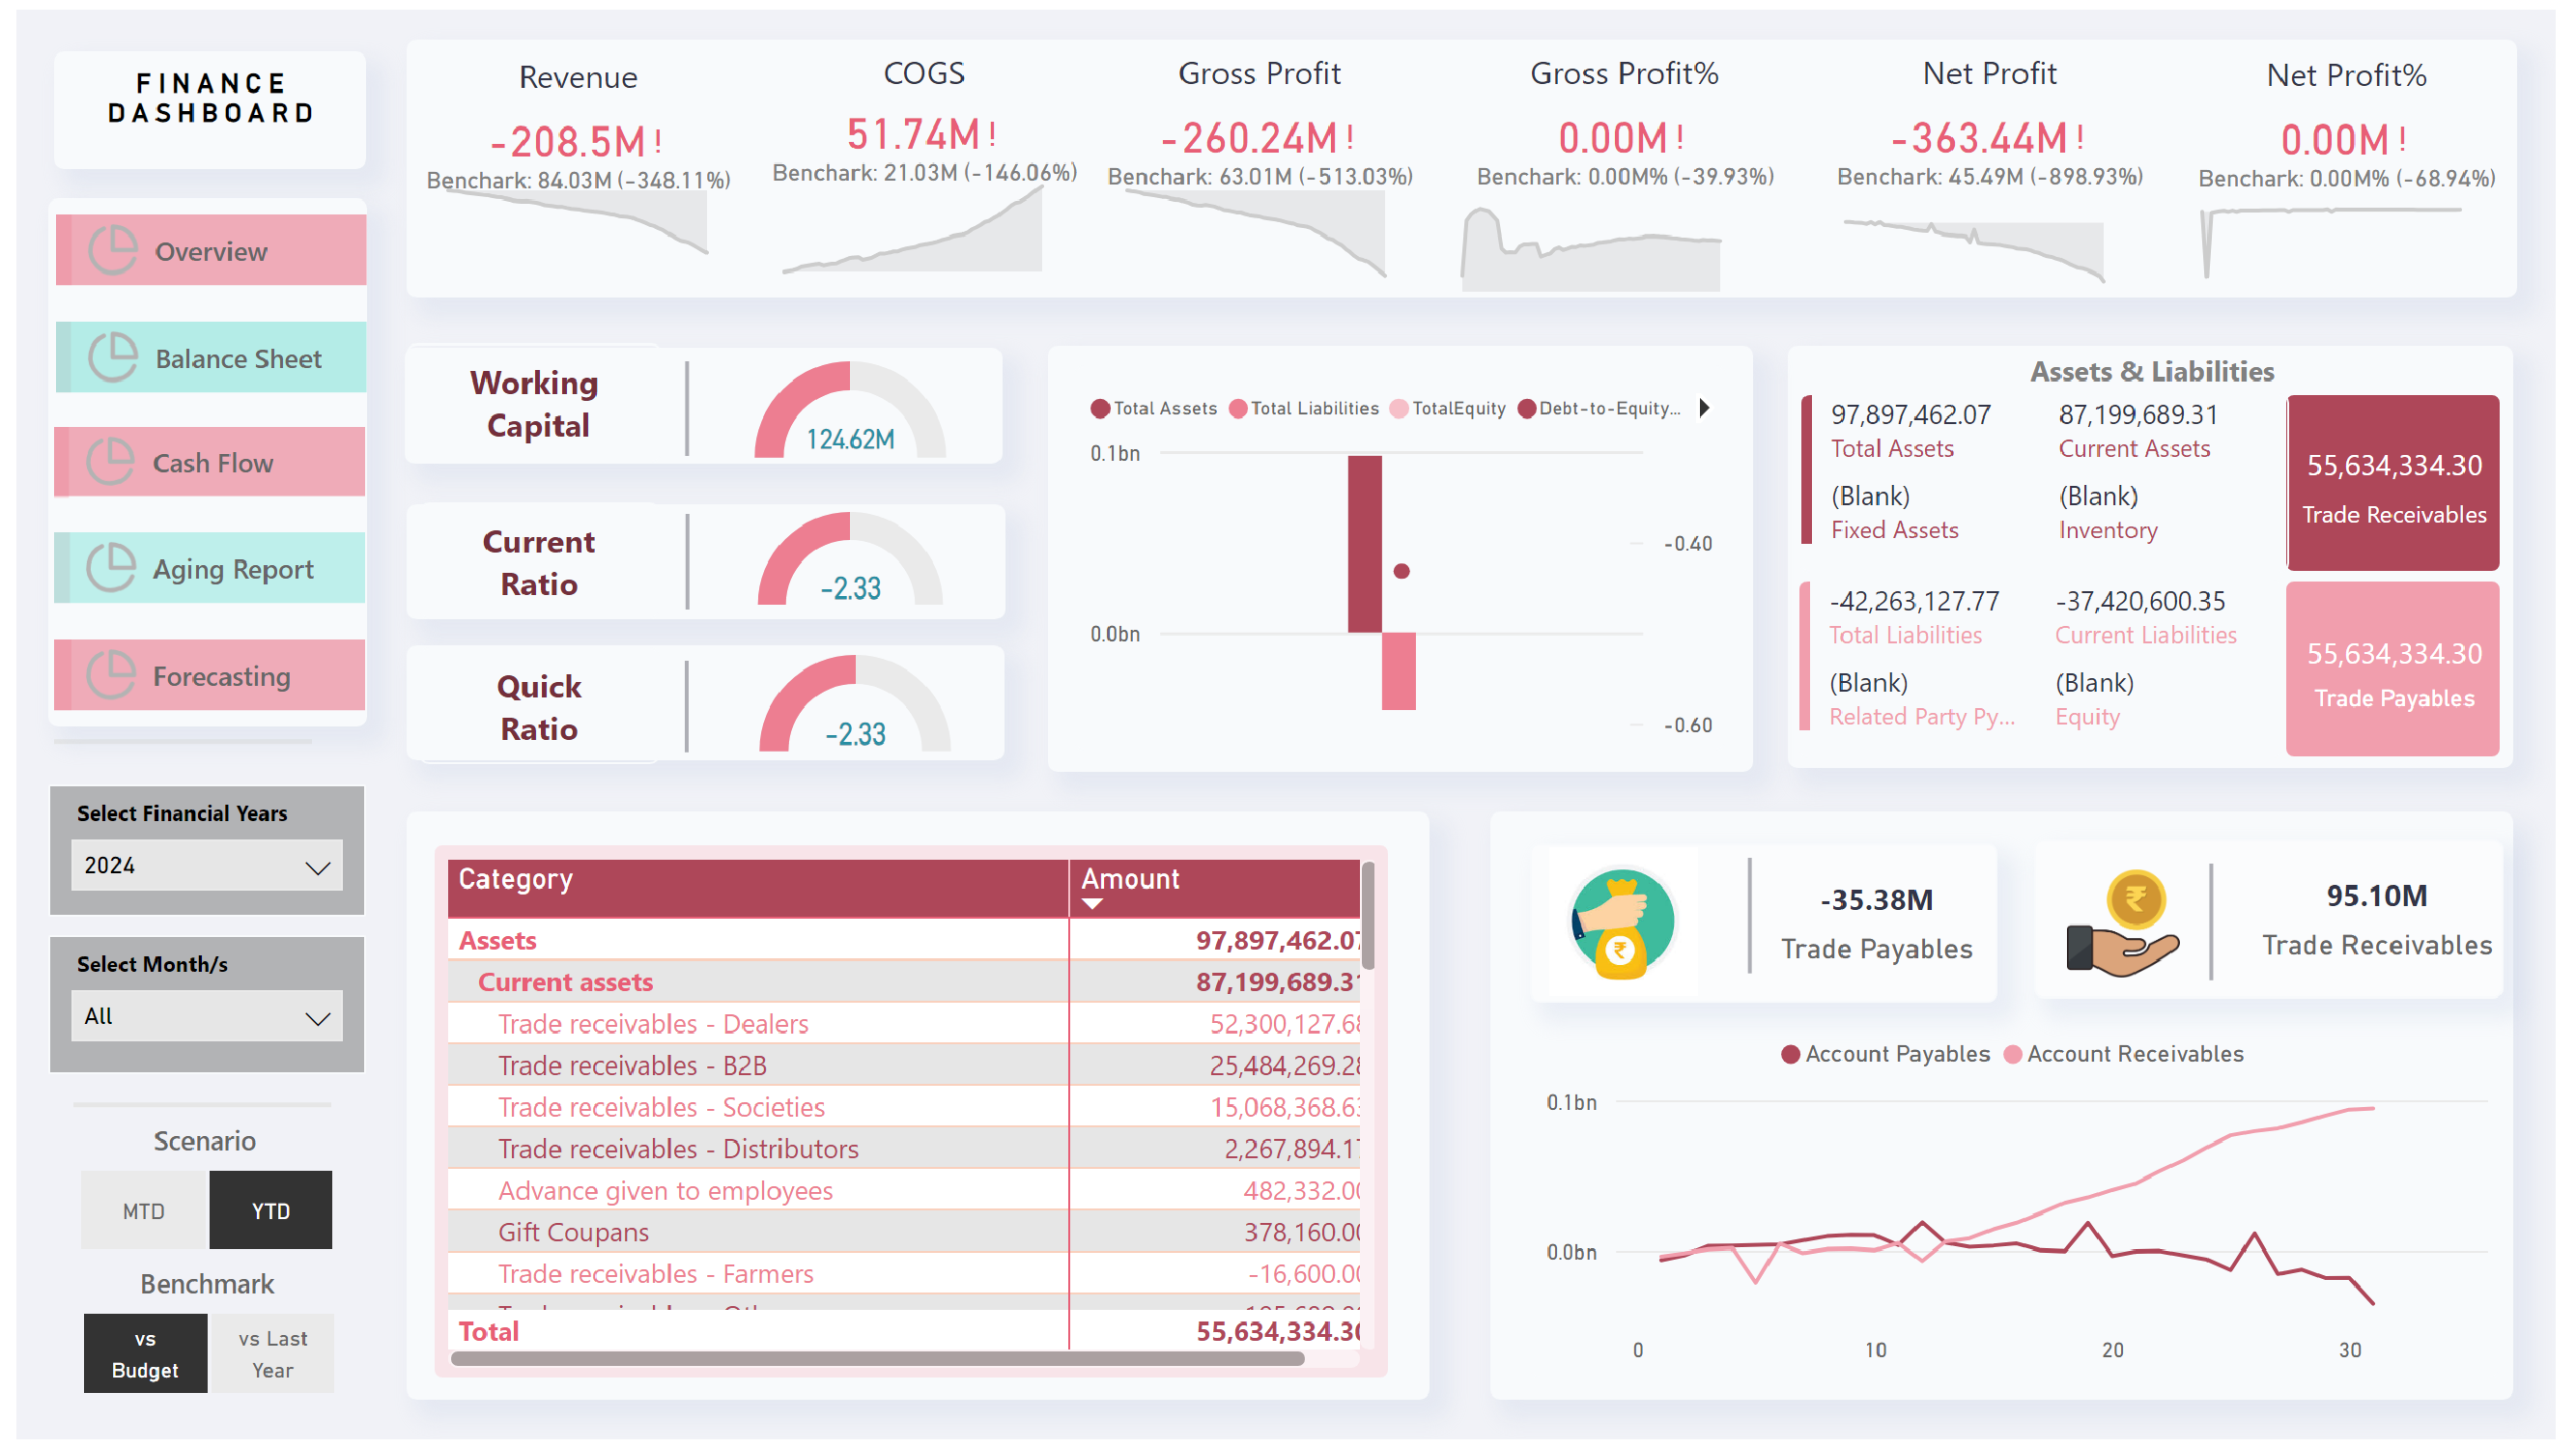This screenshot has height=1449, width=2576.
Task: Enable the YTD scenario
Action: point(270,1210)
